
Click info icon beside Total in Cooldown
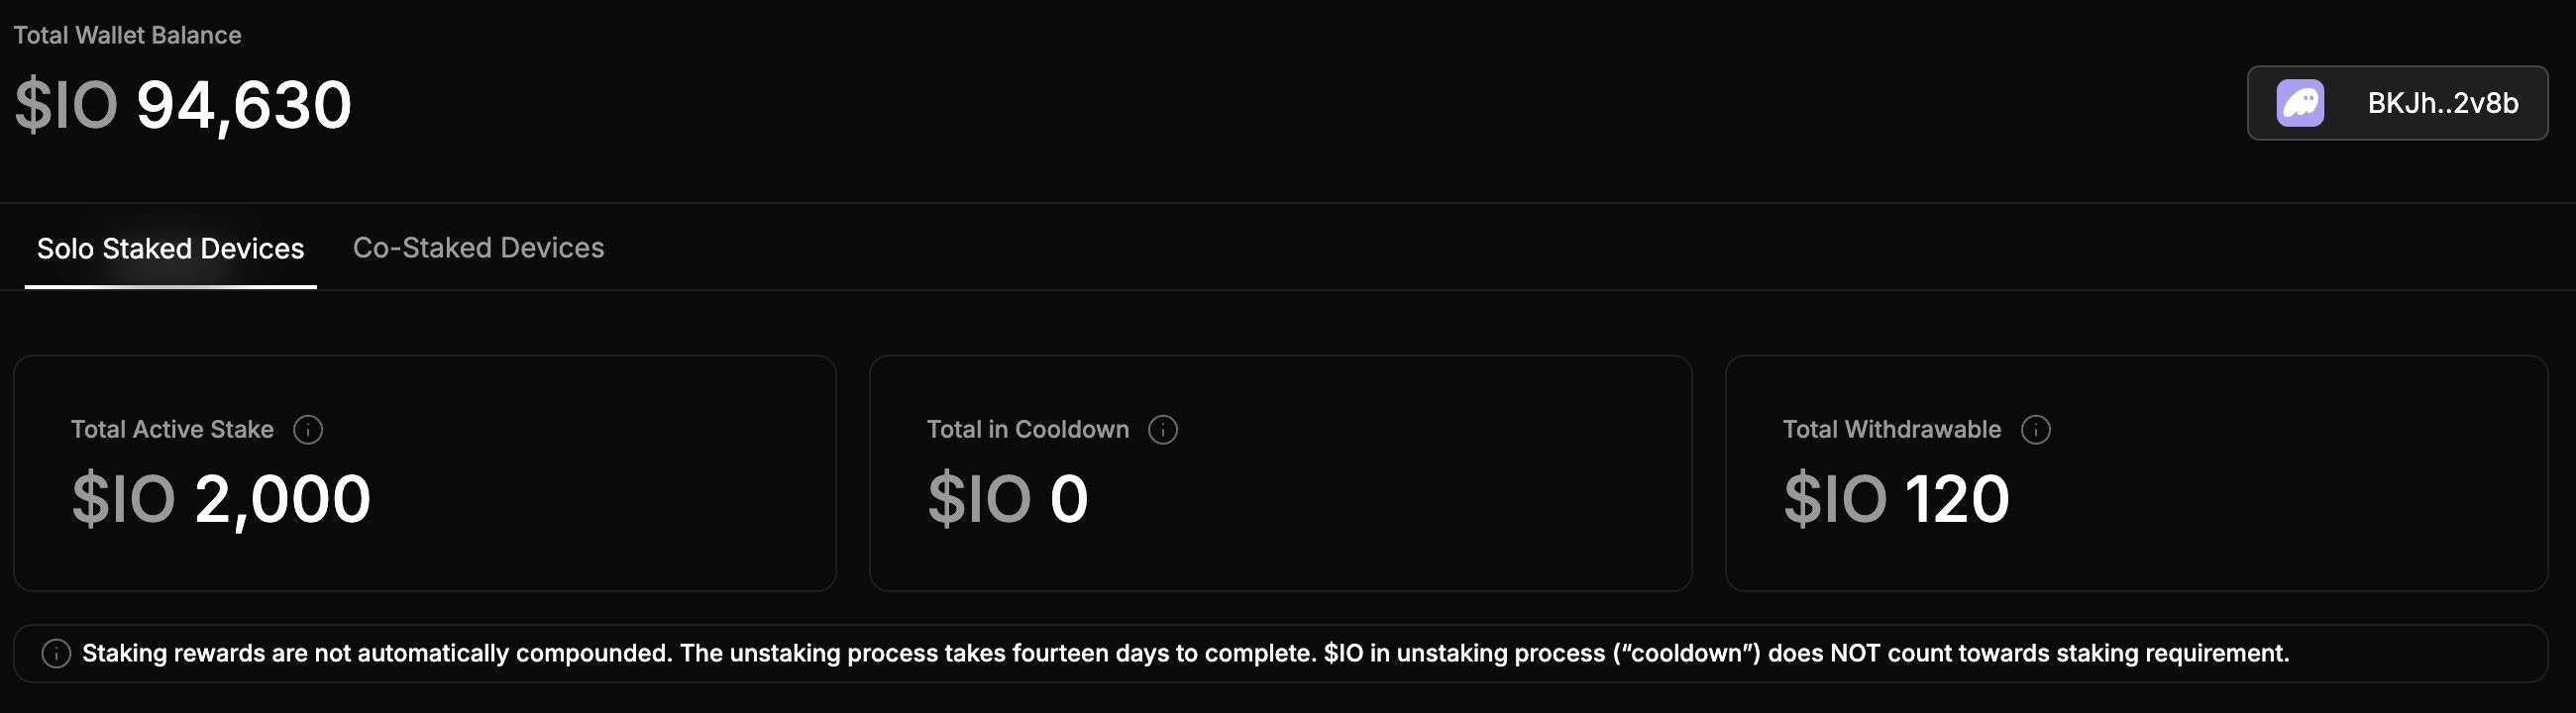pyautogui.click(x=1163, y=430)
